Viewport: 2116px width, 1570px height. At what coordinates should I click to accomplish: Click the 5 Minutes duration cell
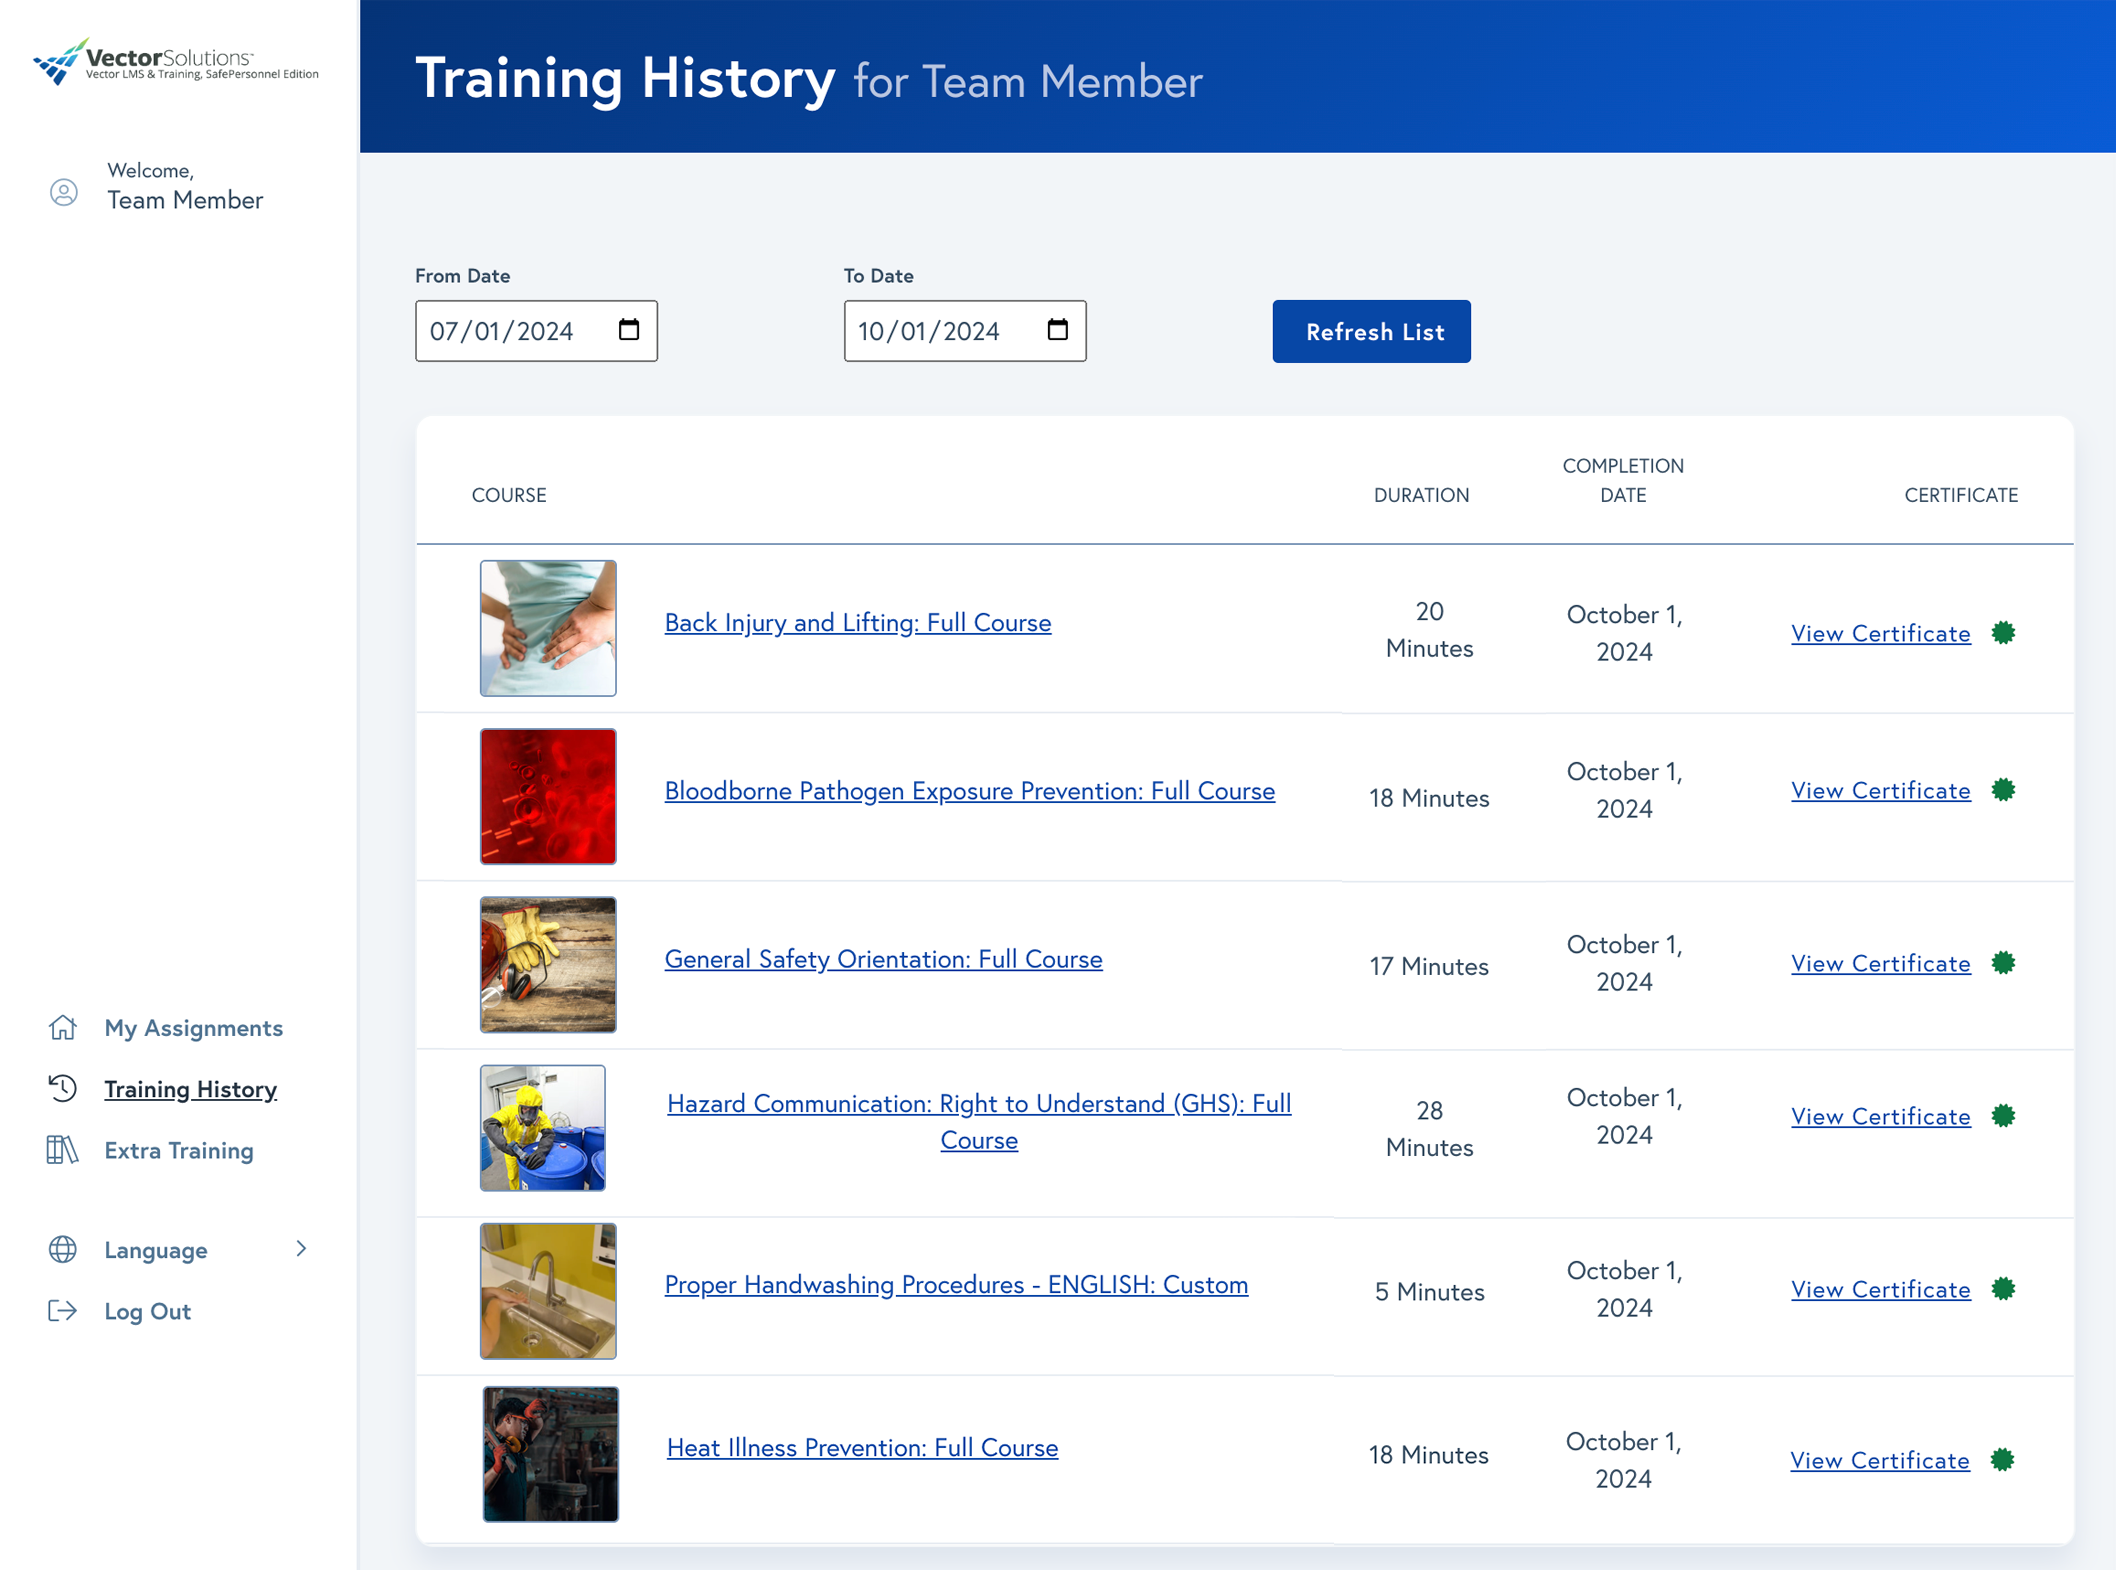1429,1292
